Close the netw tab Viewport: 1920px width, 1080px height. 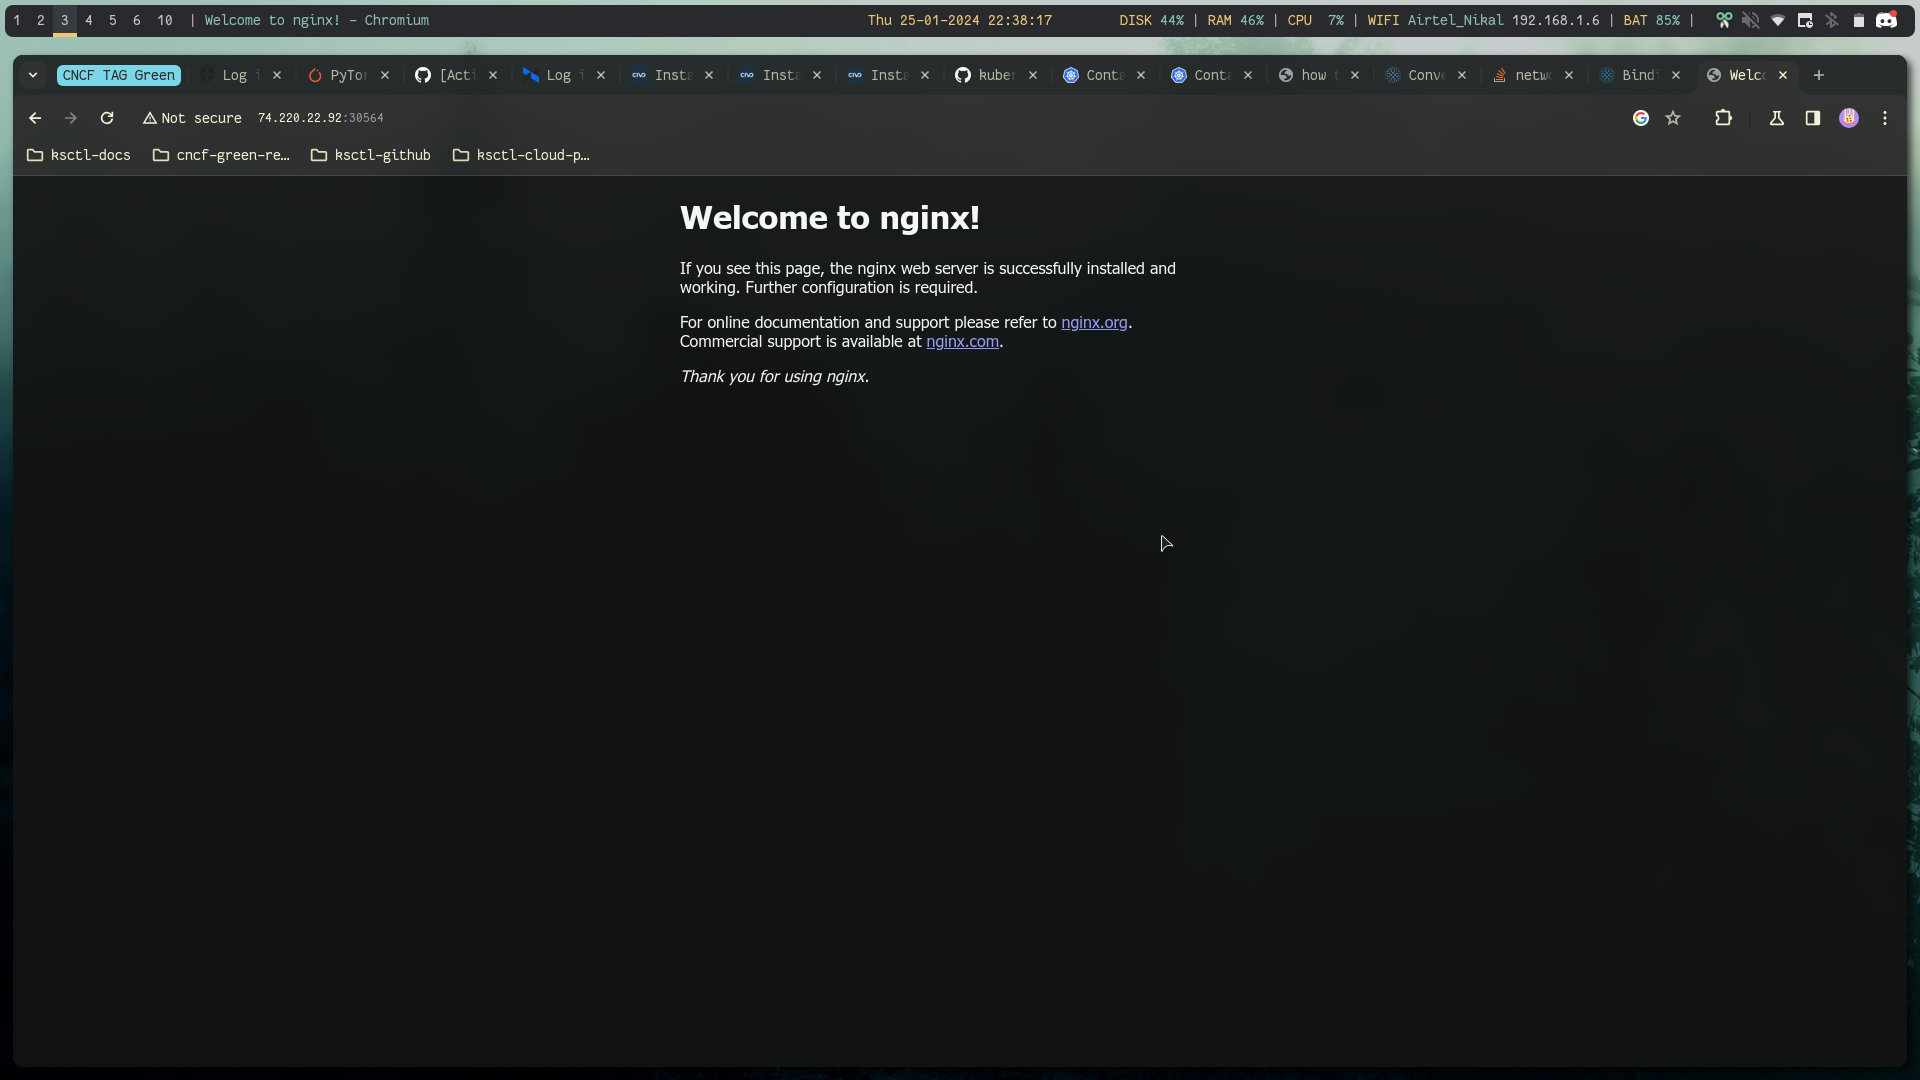pos(1569,75)
